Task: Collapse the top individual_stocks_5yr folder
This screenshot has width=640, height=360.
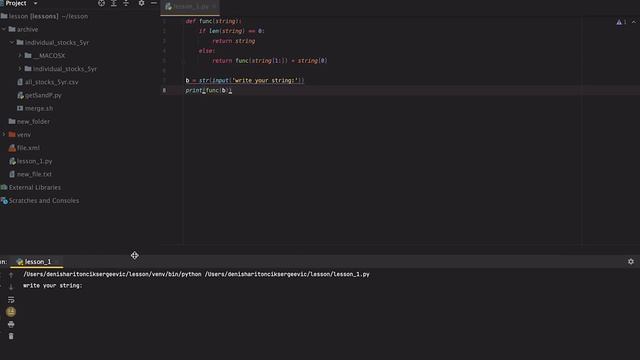Action: (12, 42)
